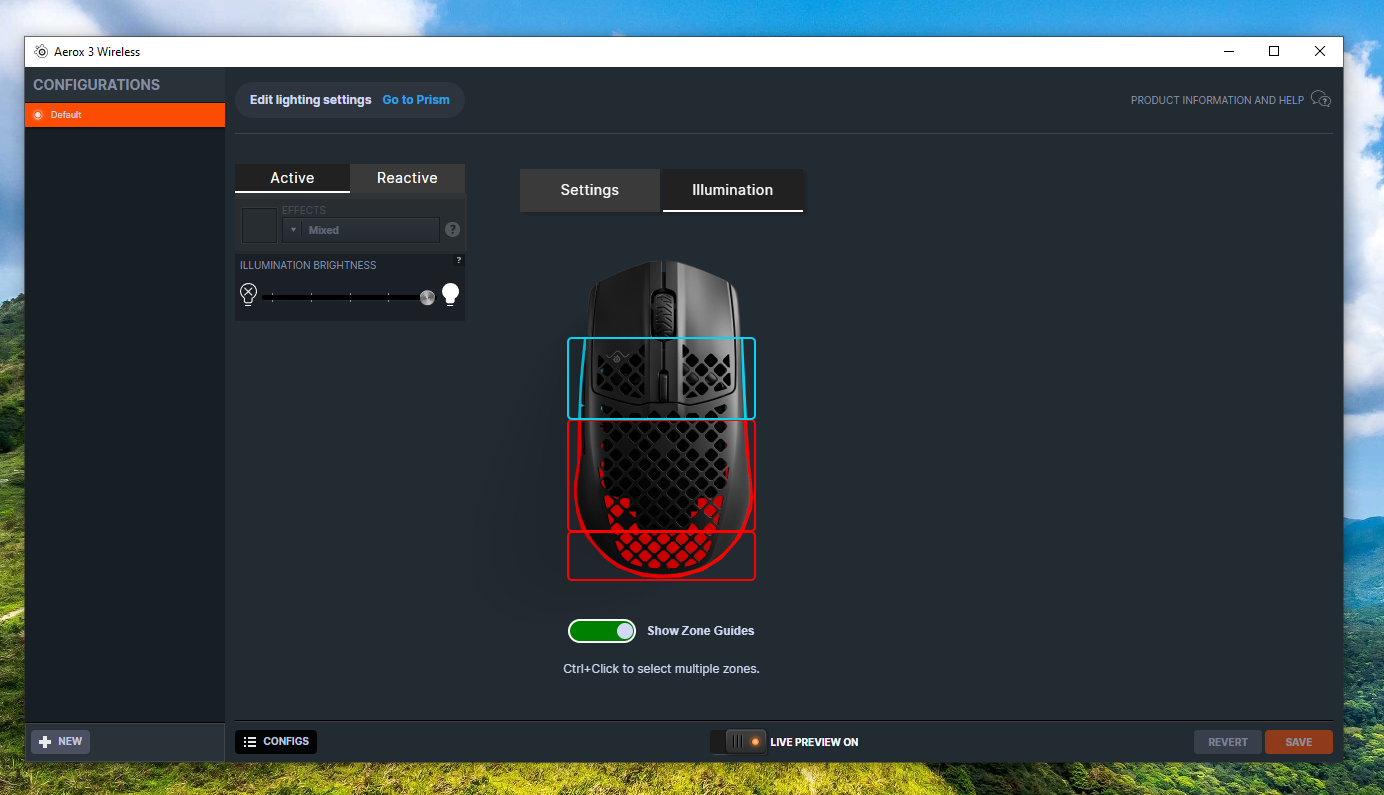The height and width of the screenshot is (795, 1384).
Task: Close the Aerox 3 Wireless window
Action: [x=1320, y=51]
